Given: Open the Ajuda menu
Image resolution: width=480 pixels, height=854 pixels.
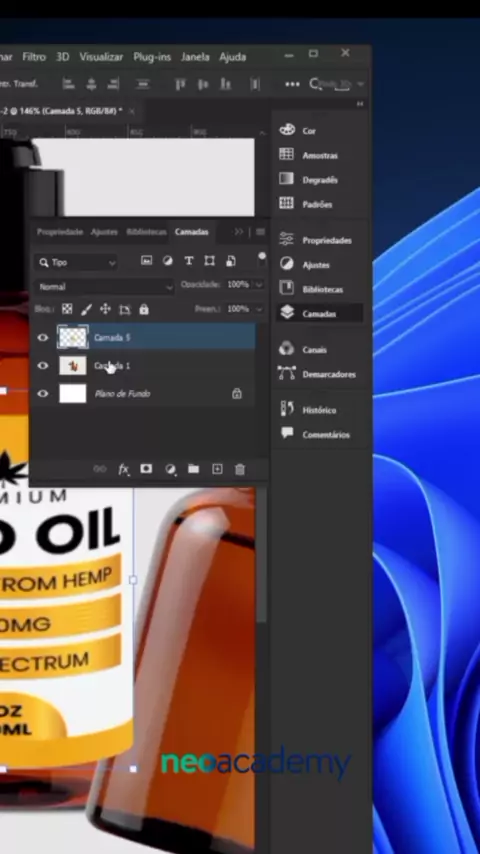Looking at the screenshot, I should point(233,57).
